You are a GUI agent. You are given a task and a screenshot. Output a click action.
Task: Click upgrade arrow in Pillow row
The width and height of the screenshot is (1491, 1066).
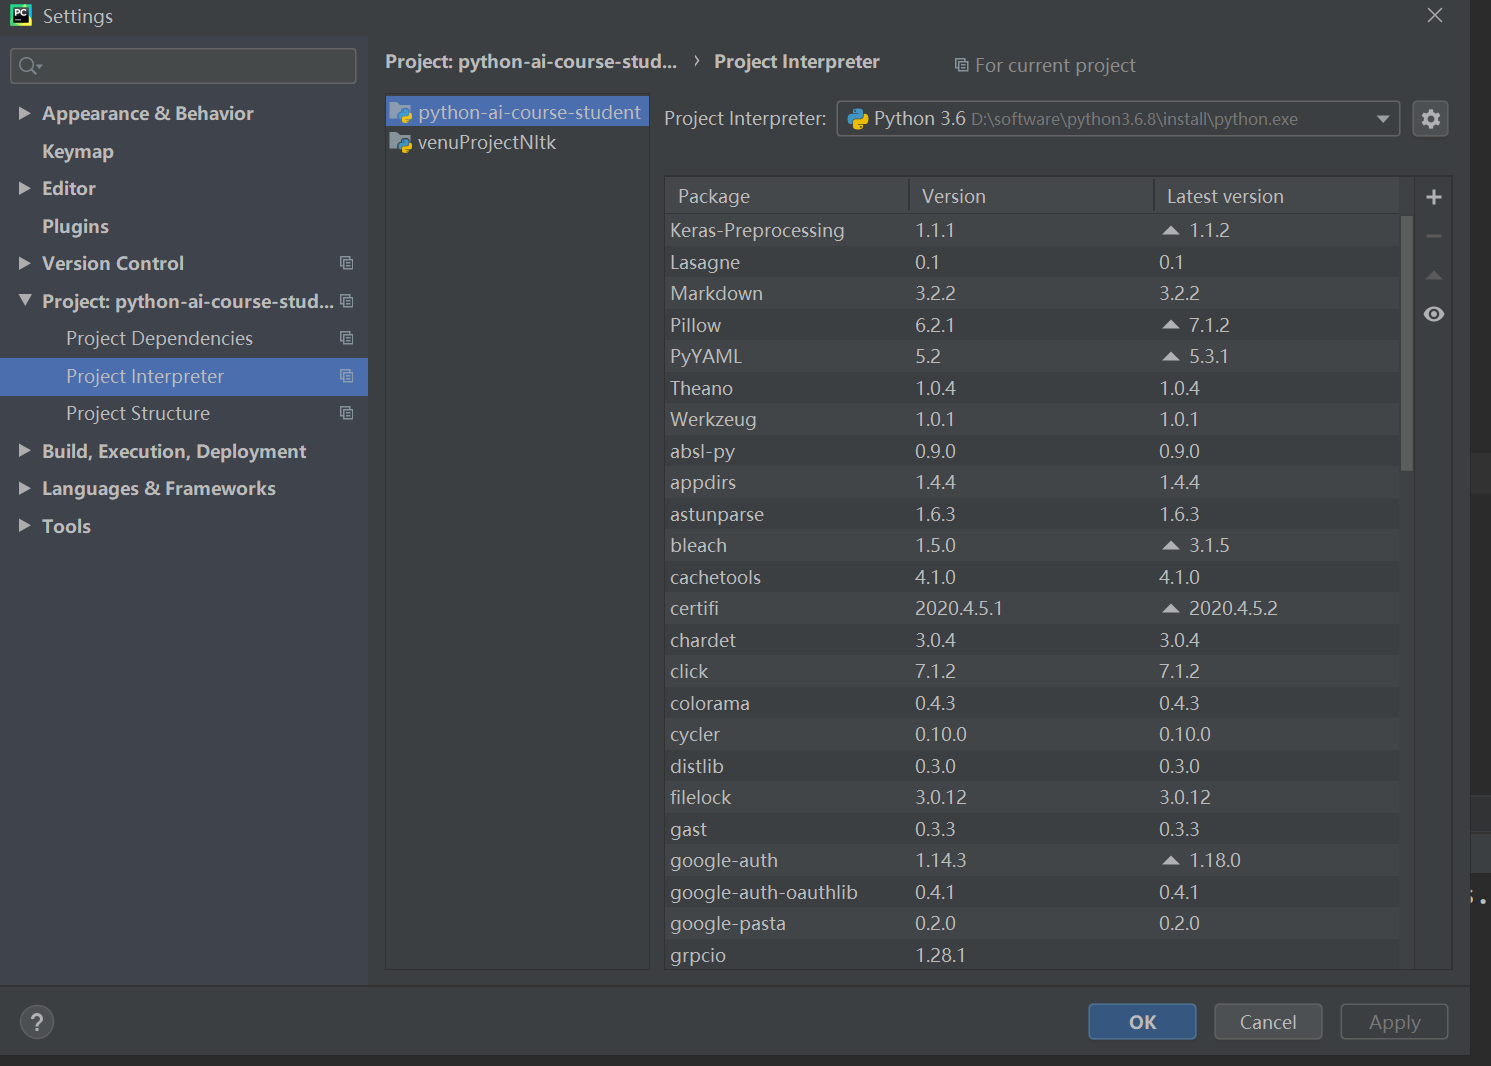[1171, 325]
